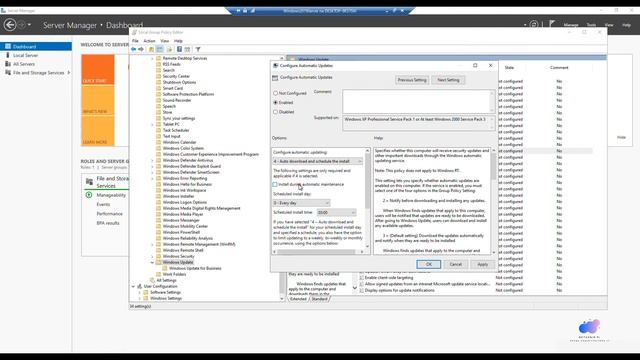Click the Remote Desktop Services folder icon

(x=158, y=58)
